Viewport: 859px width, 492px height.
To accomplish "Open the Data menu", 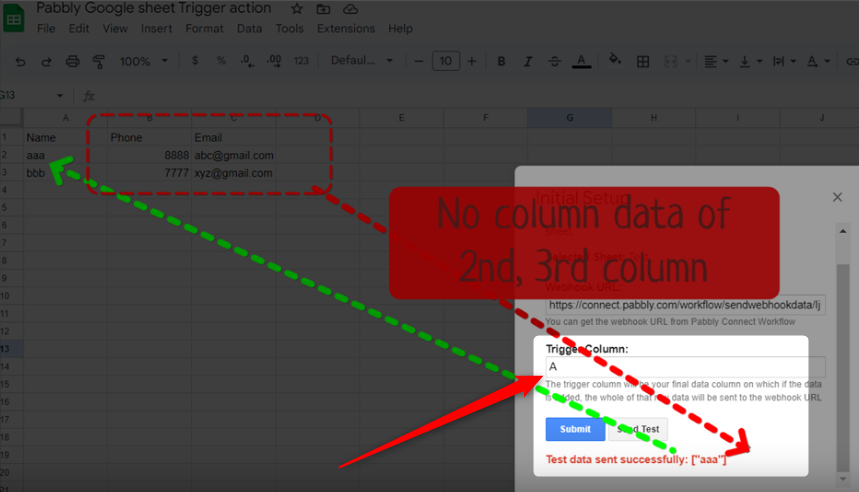I will 249,28.
